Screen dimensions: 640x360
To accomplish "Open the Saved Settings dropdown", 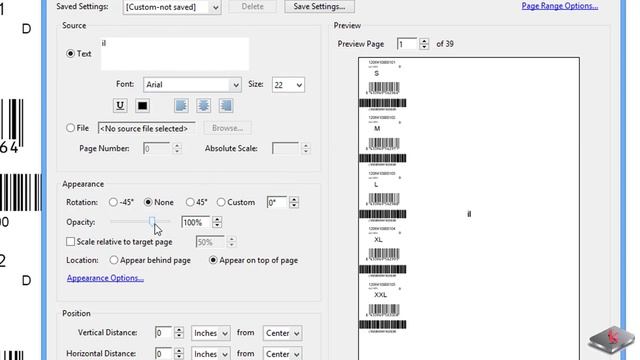I will tap(172, 7).
